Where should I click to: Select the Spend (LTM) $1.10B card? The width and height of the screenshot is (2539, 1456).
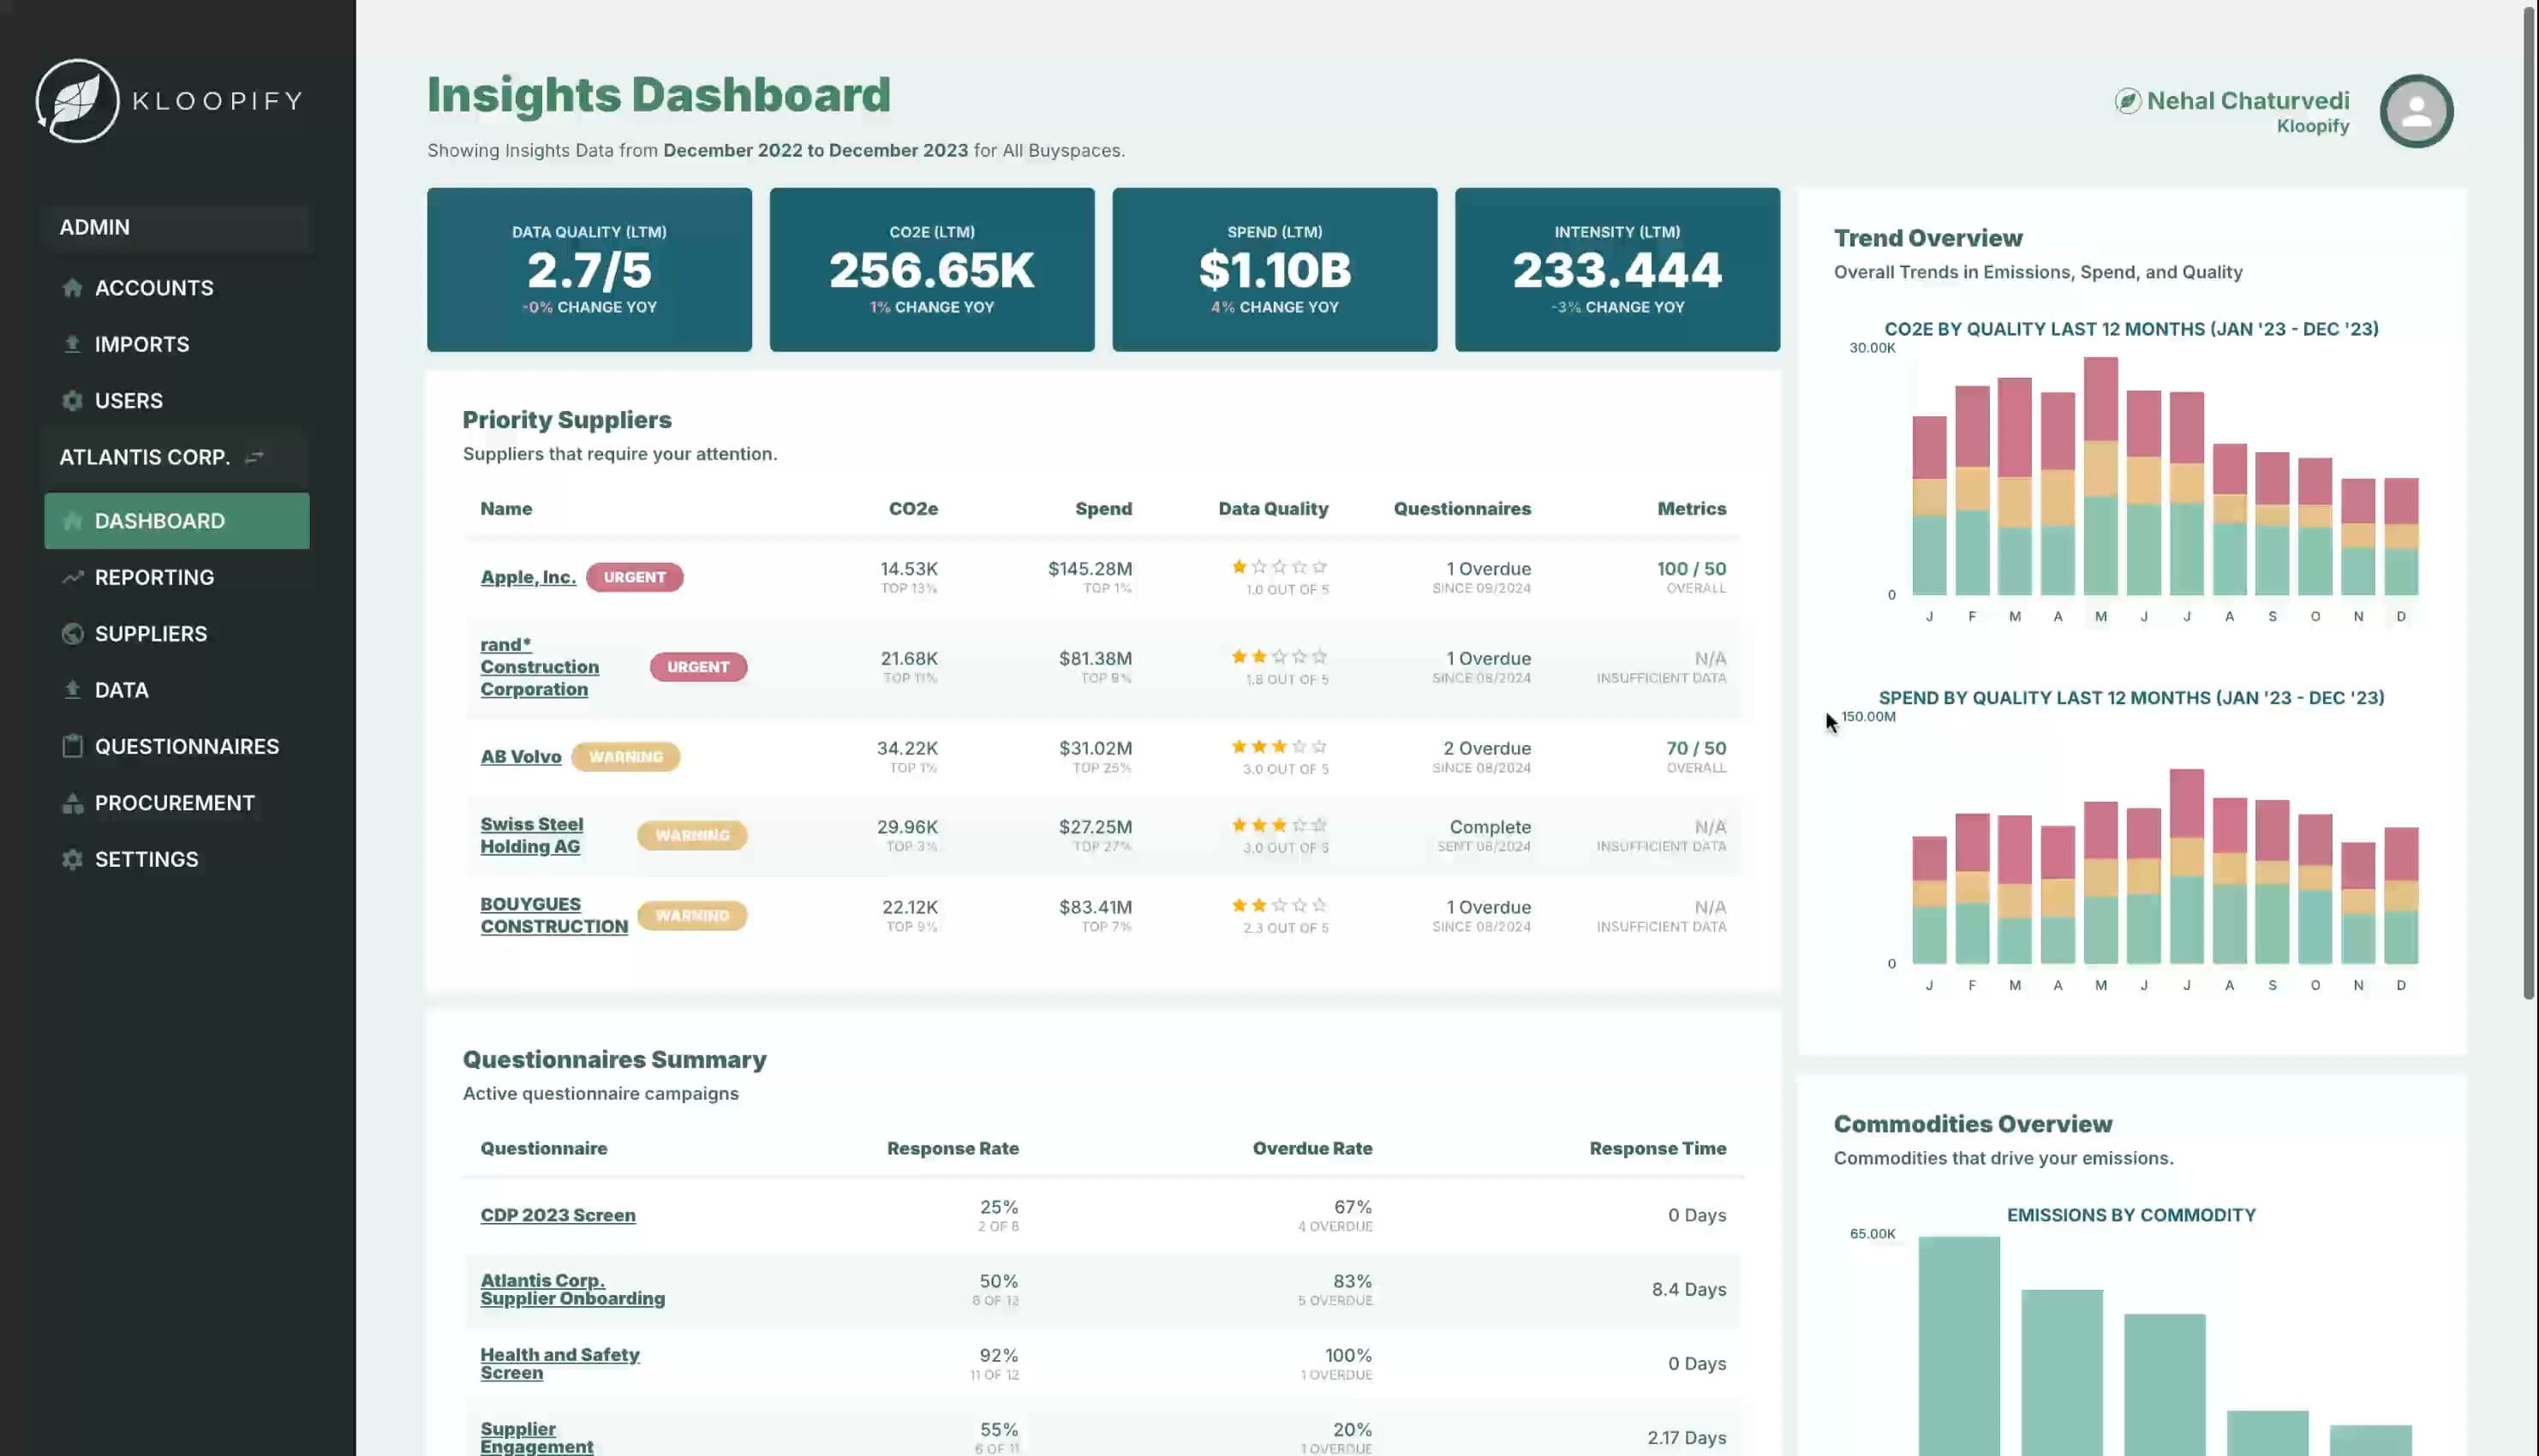click(x=1275, y=270)
